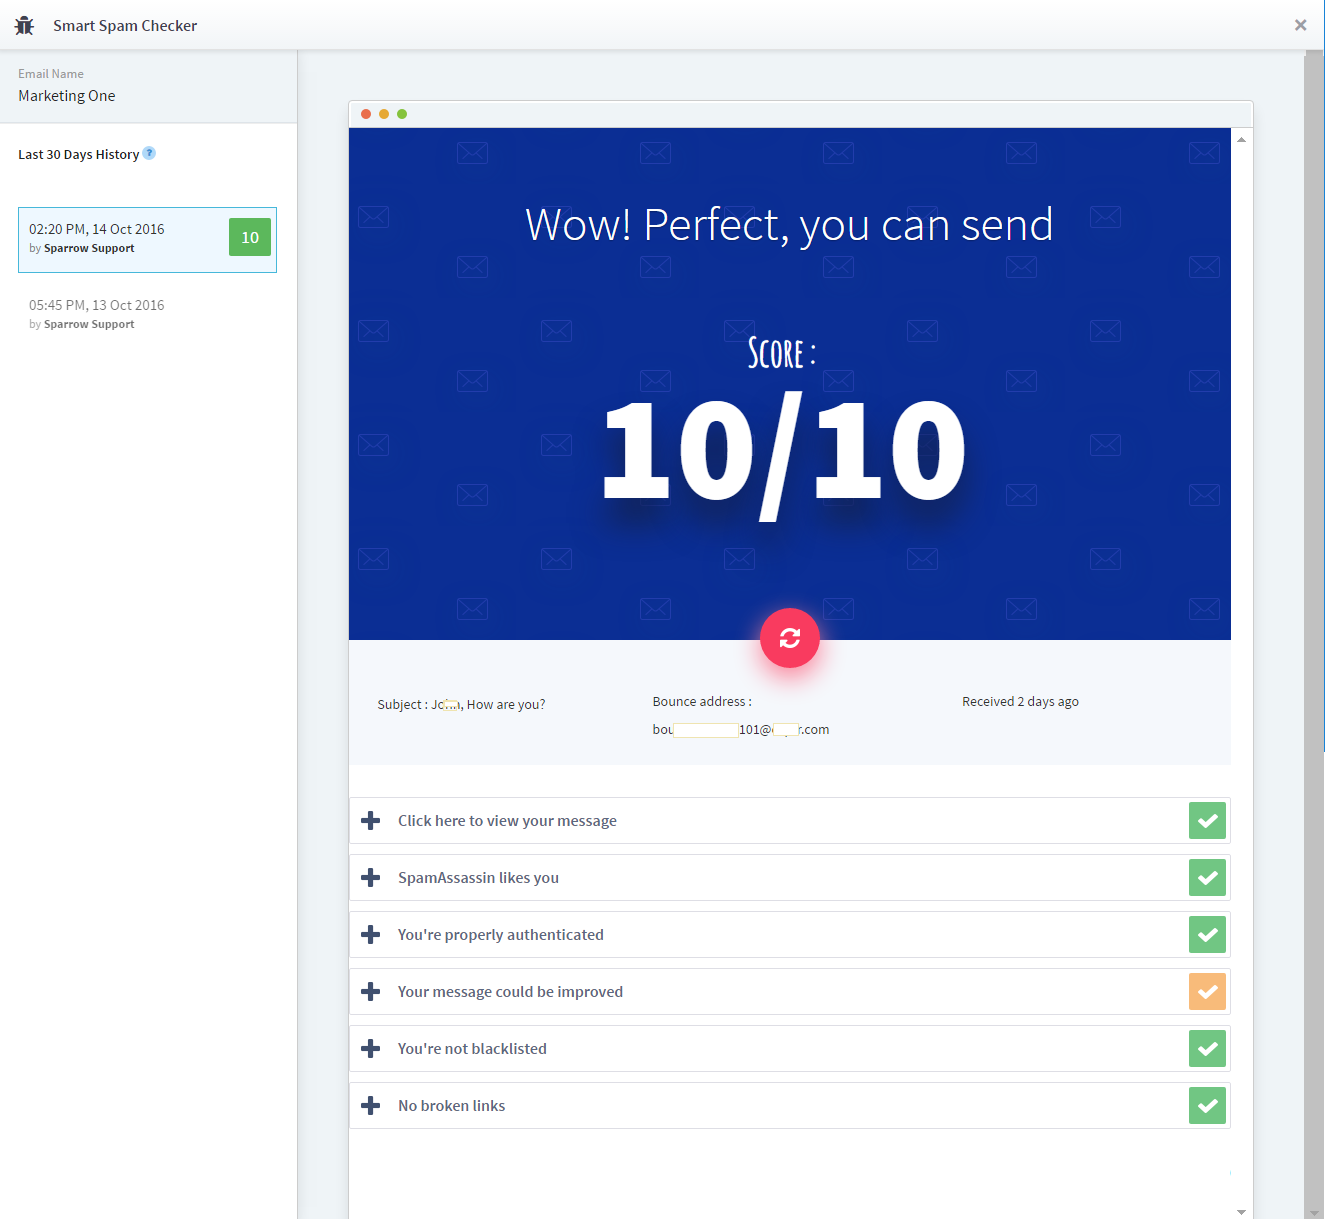Click the preview scrollbar up arrow
Image resolution: width=1325 pixels, height=1221 pixels.
[1241, 139]
